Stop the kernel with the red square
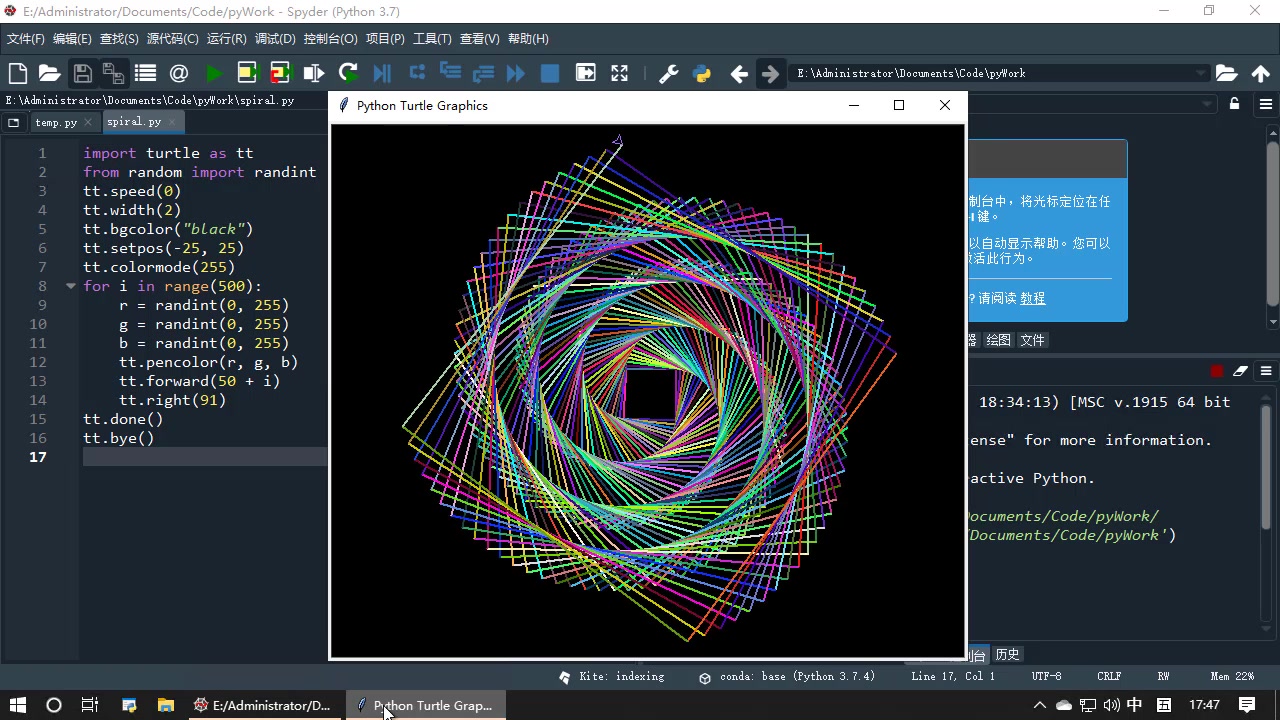Image resolution: width=1280 pixels, height=720 pixels. click(x=1216, y=371)
